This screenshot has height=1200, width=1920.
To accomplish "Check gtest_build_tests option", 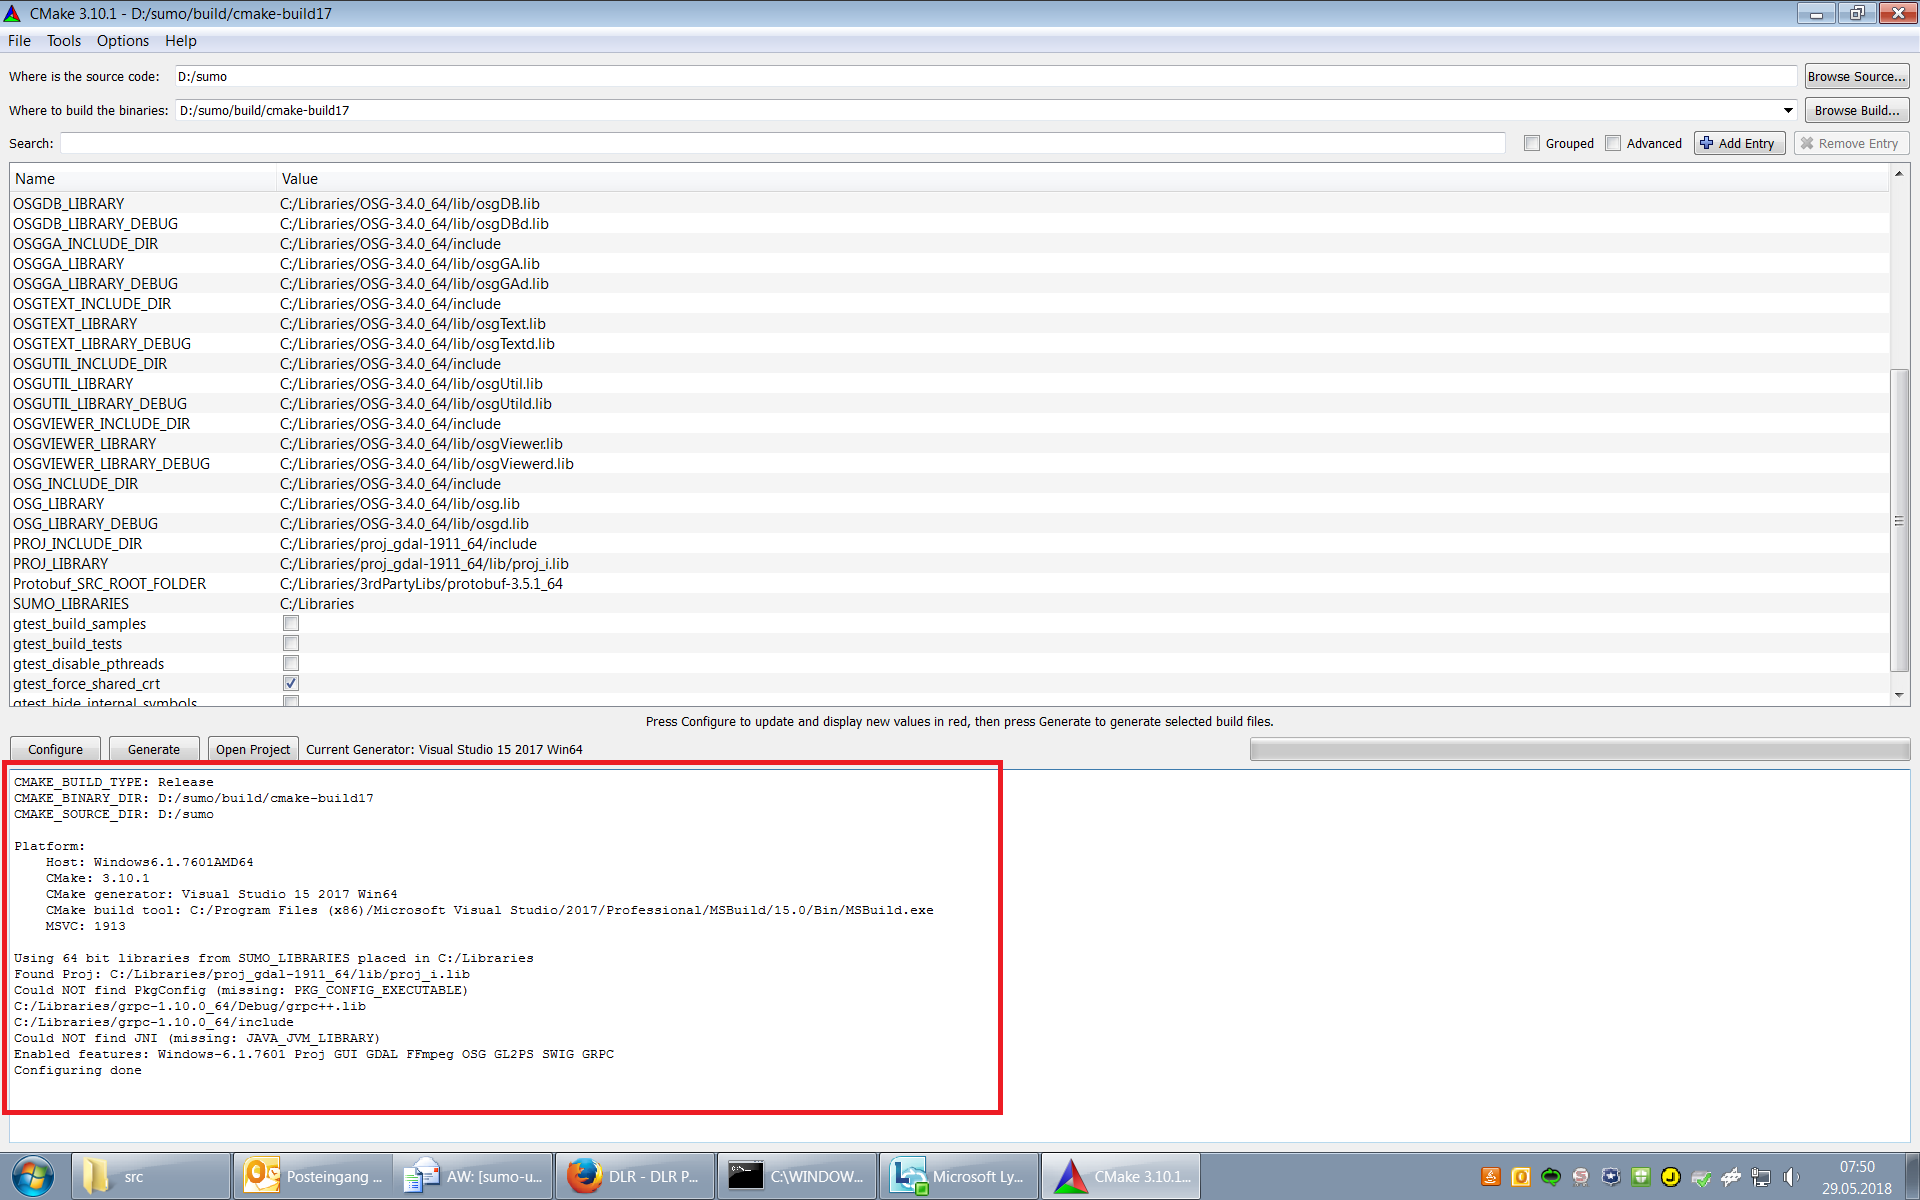I will click(x=291, y=643).
